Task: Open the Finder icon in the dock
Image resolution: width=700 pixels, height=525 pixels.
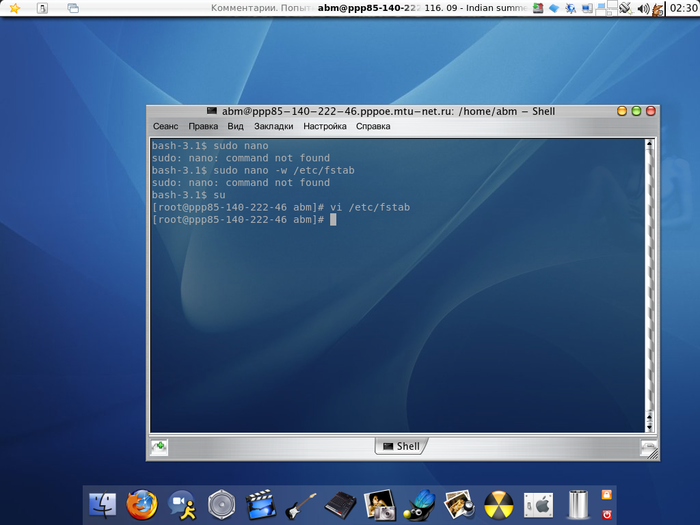Action: point(102,504)
